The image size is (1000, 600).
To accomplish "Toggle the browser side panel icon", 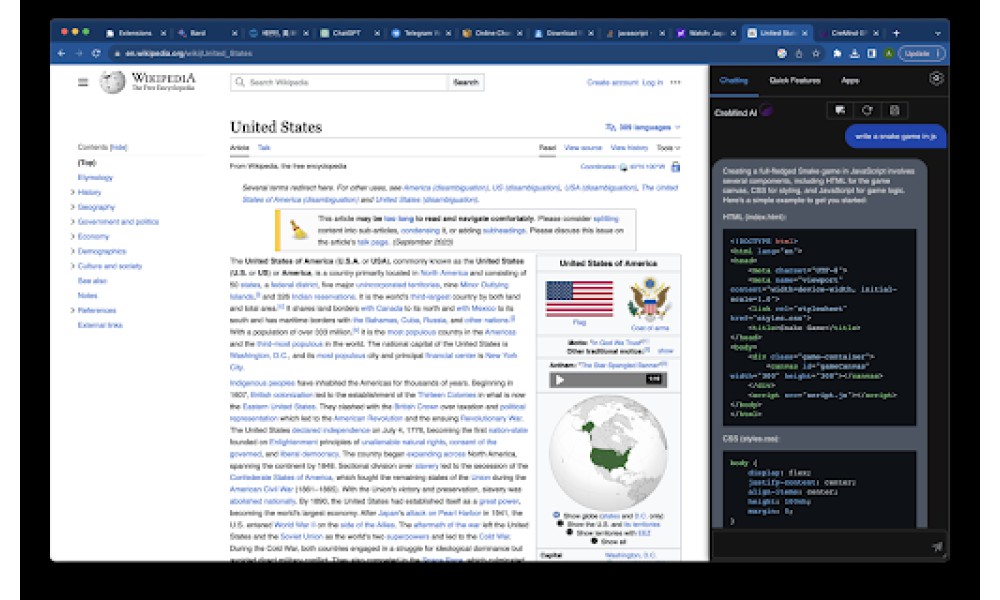I will tap(872, 54).
